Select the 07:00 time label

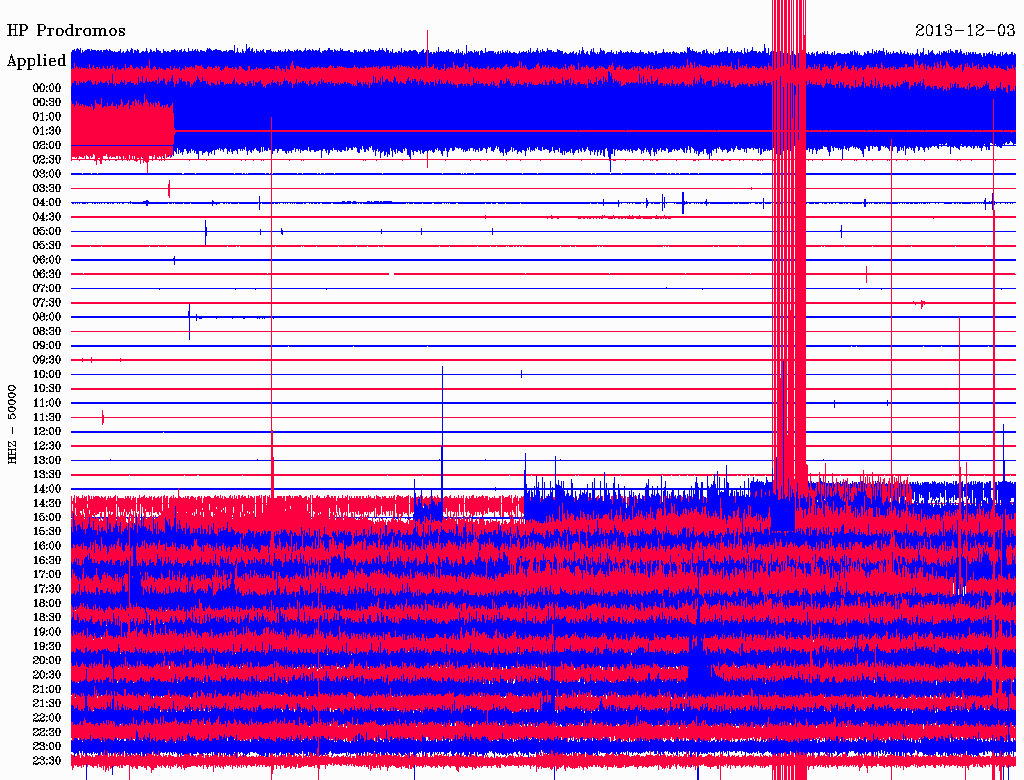tap(47, 288)
